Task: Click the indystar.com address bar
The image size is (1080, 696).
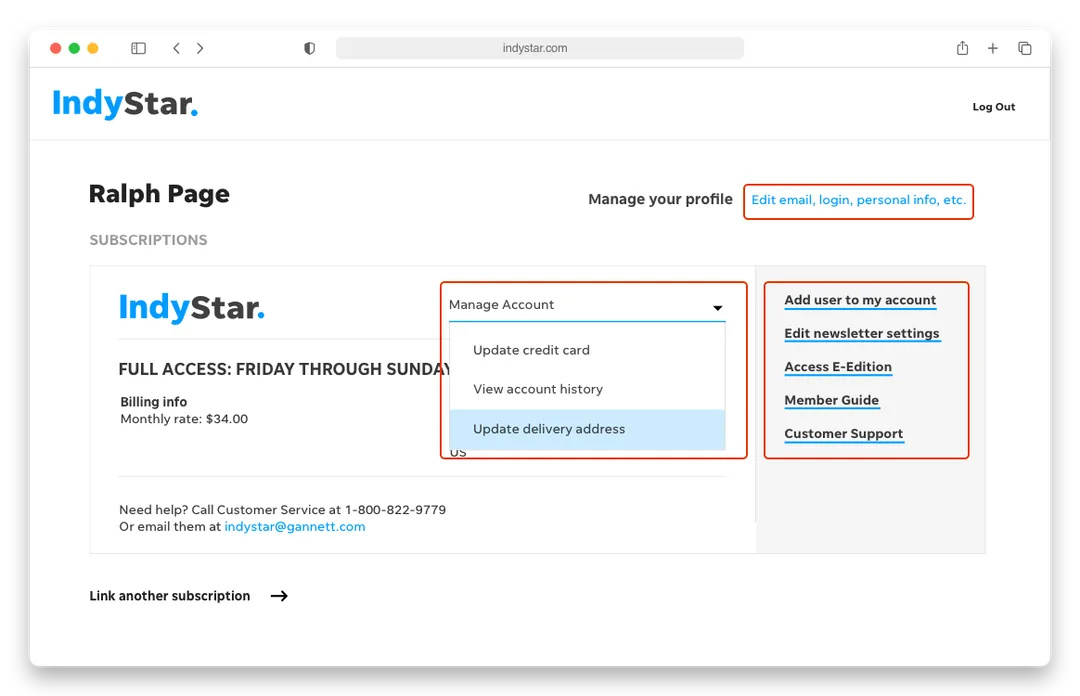Action: click(539, 48)
